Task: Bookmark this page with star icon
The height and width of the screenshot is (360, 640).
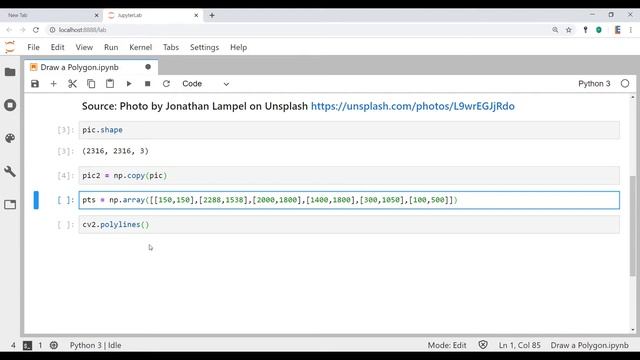Action: click(569, 30)
